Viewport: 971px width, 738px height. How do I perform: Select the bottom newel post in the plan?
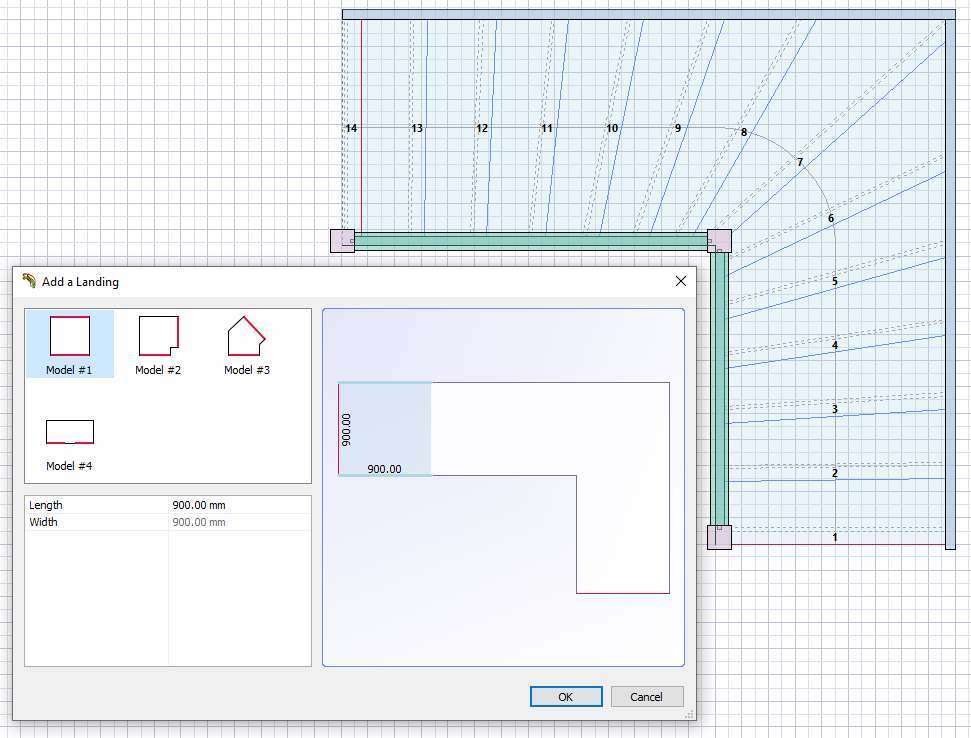719,537
